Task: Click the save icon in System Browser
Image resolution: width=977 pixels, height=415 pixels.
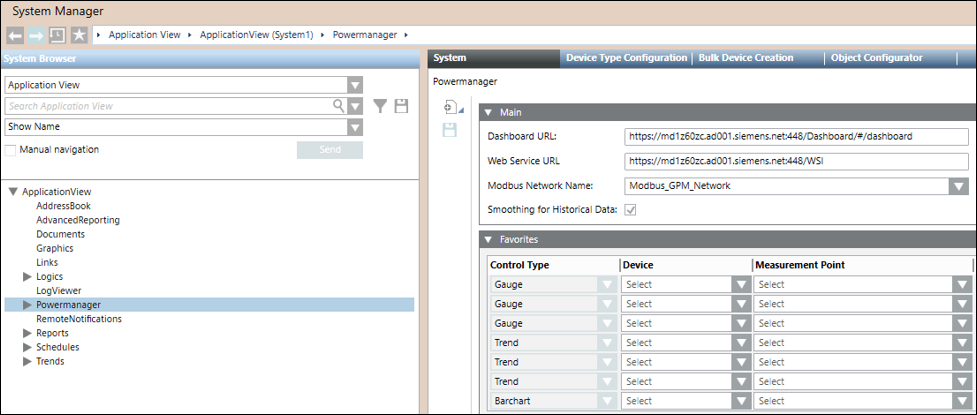Action: [x=402, y=106]
